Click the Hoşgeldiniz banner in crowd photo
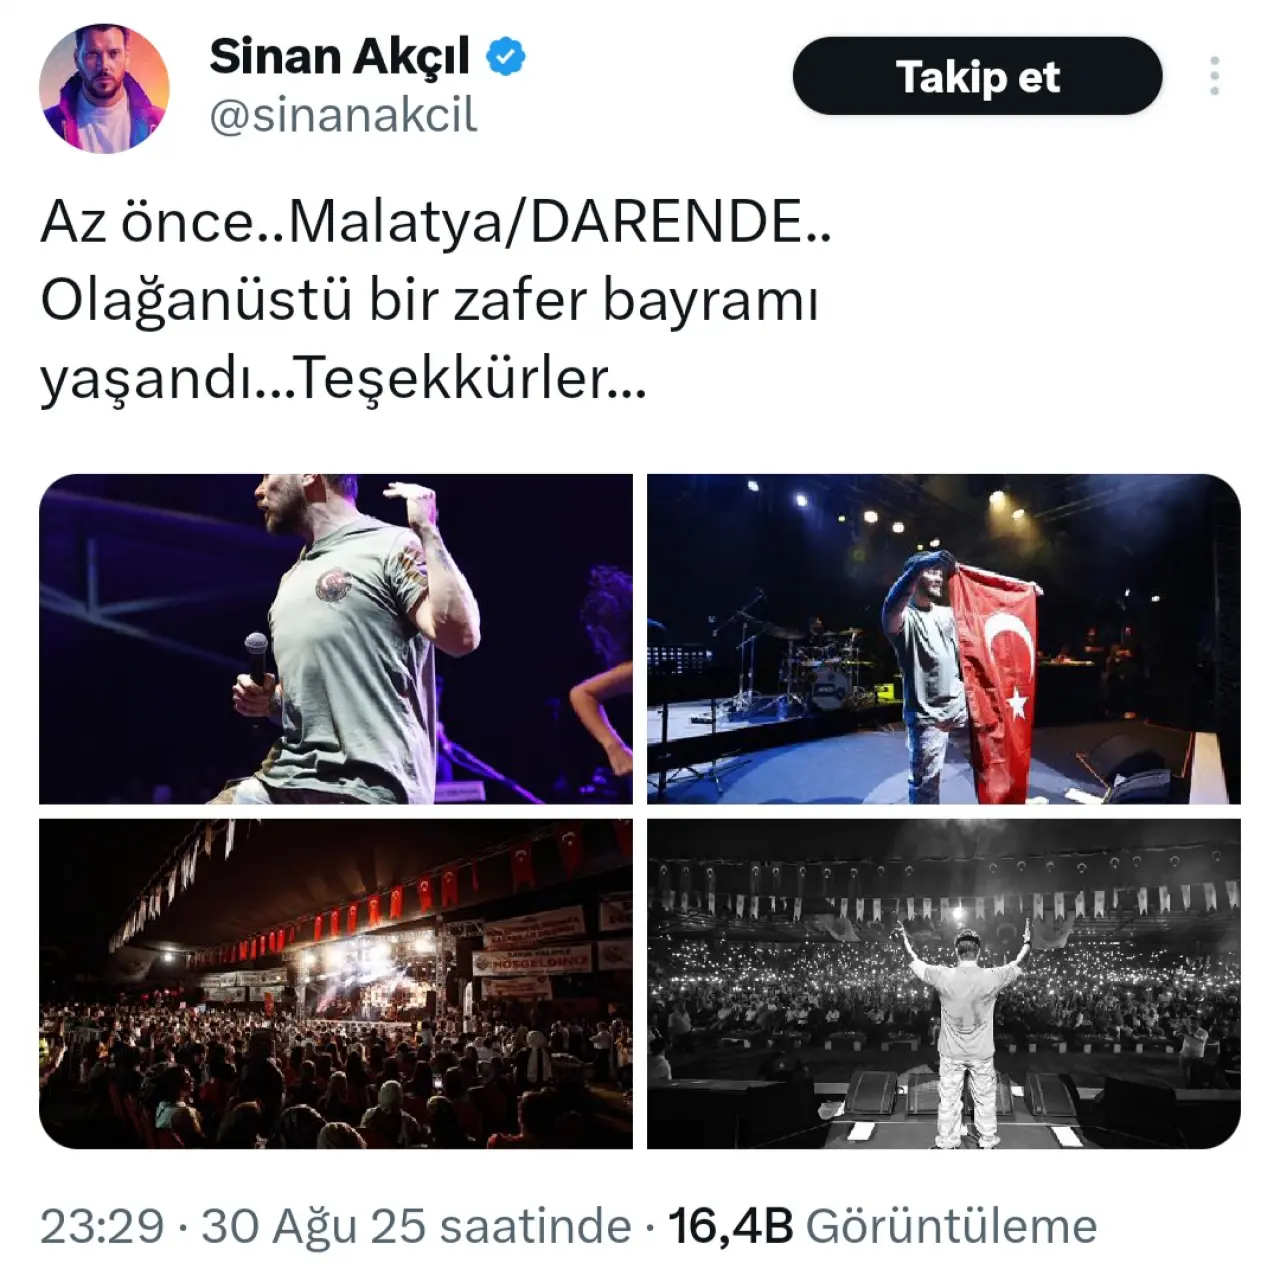Screen dimensions: 1280x1282 pyautogui.click(x=533, y=960)
